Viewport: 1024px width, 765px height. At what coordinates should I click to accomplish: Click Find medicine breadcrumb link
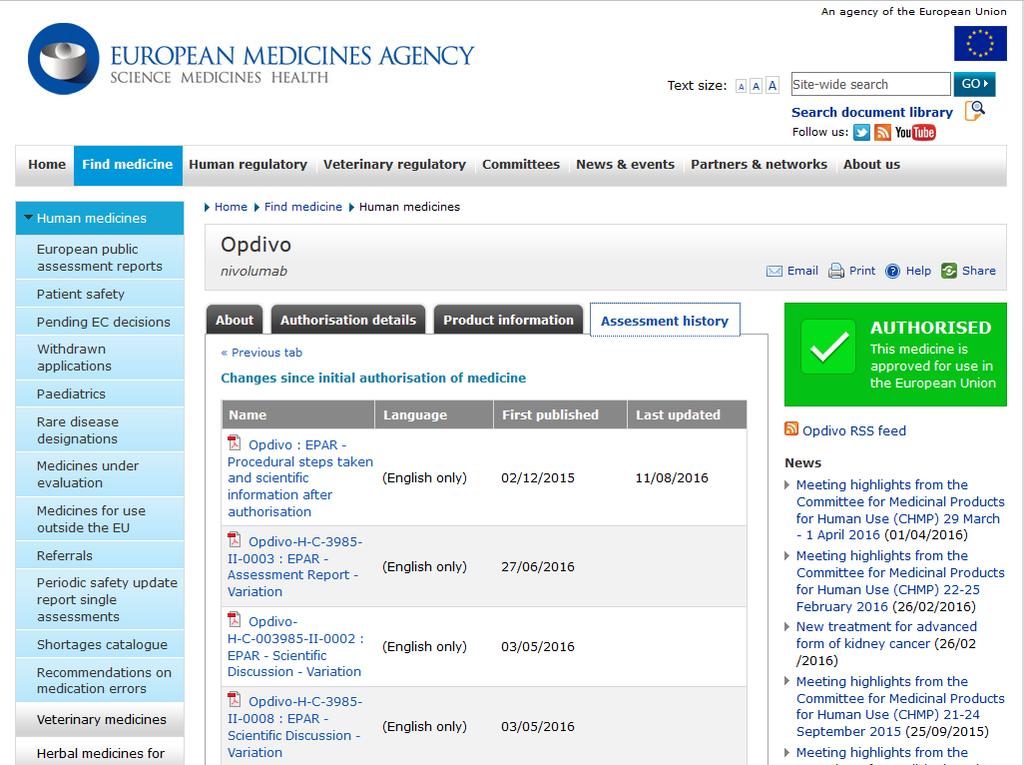(303, 207)
